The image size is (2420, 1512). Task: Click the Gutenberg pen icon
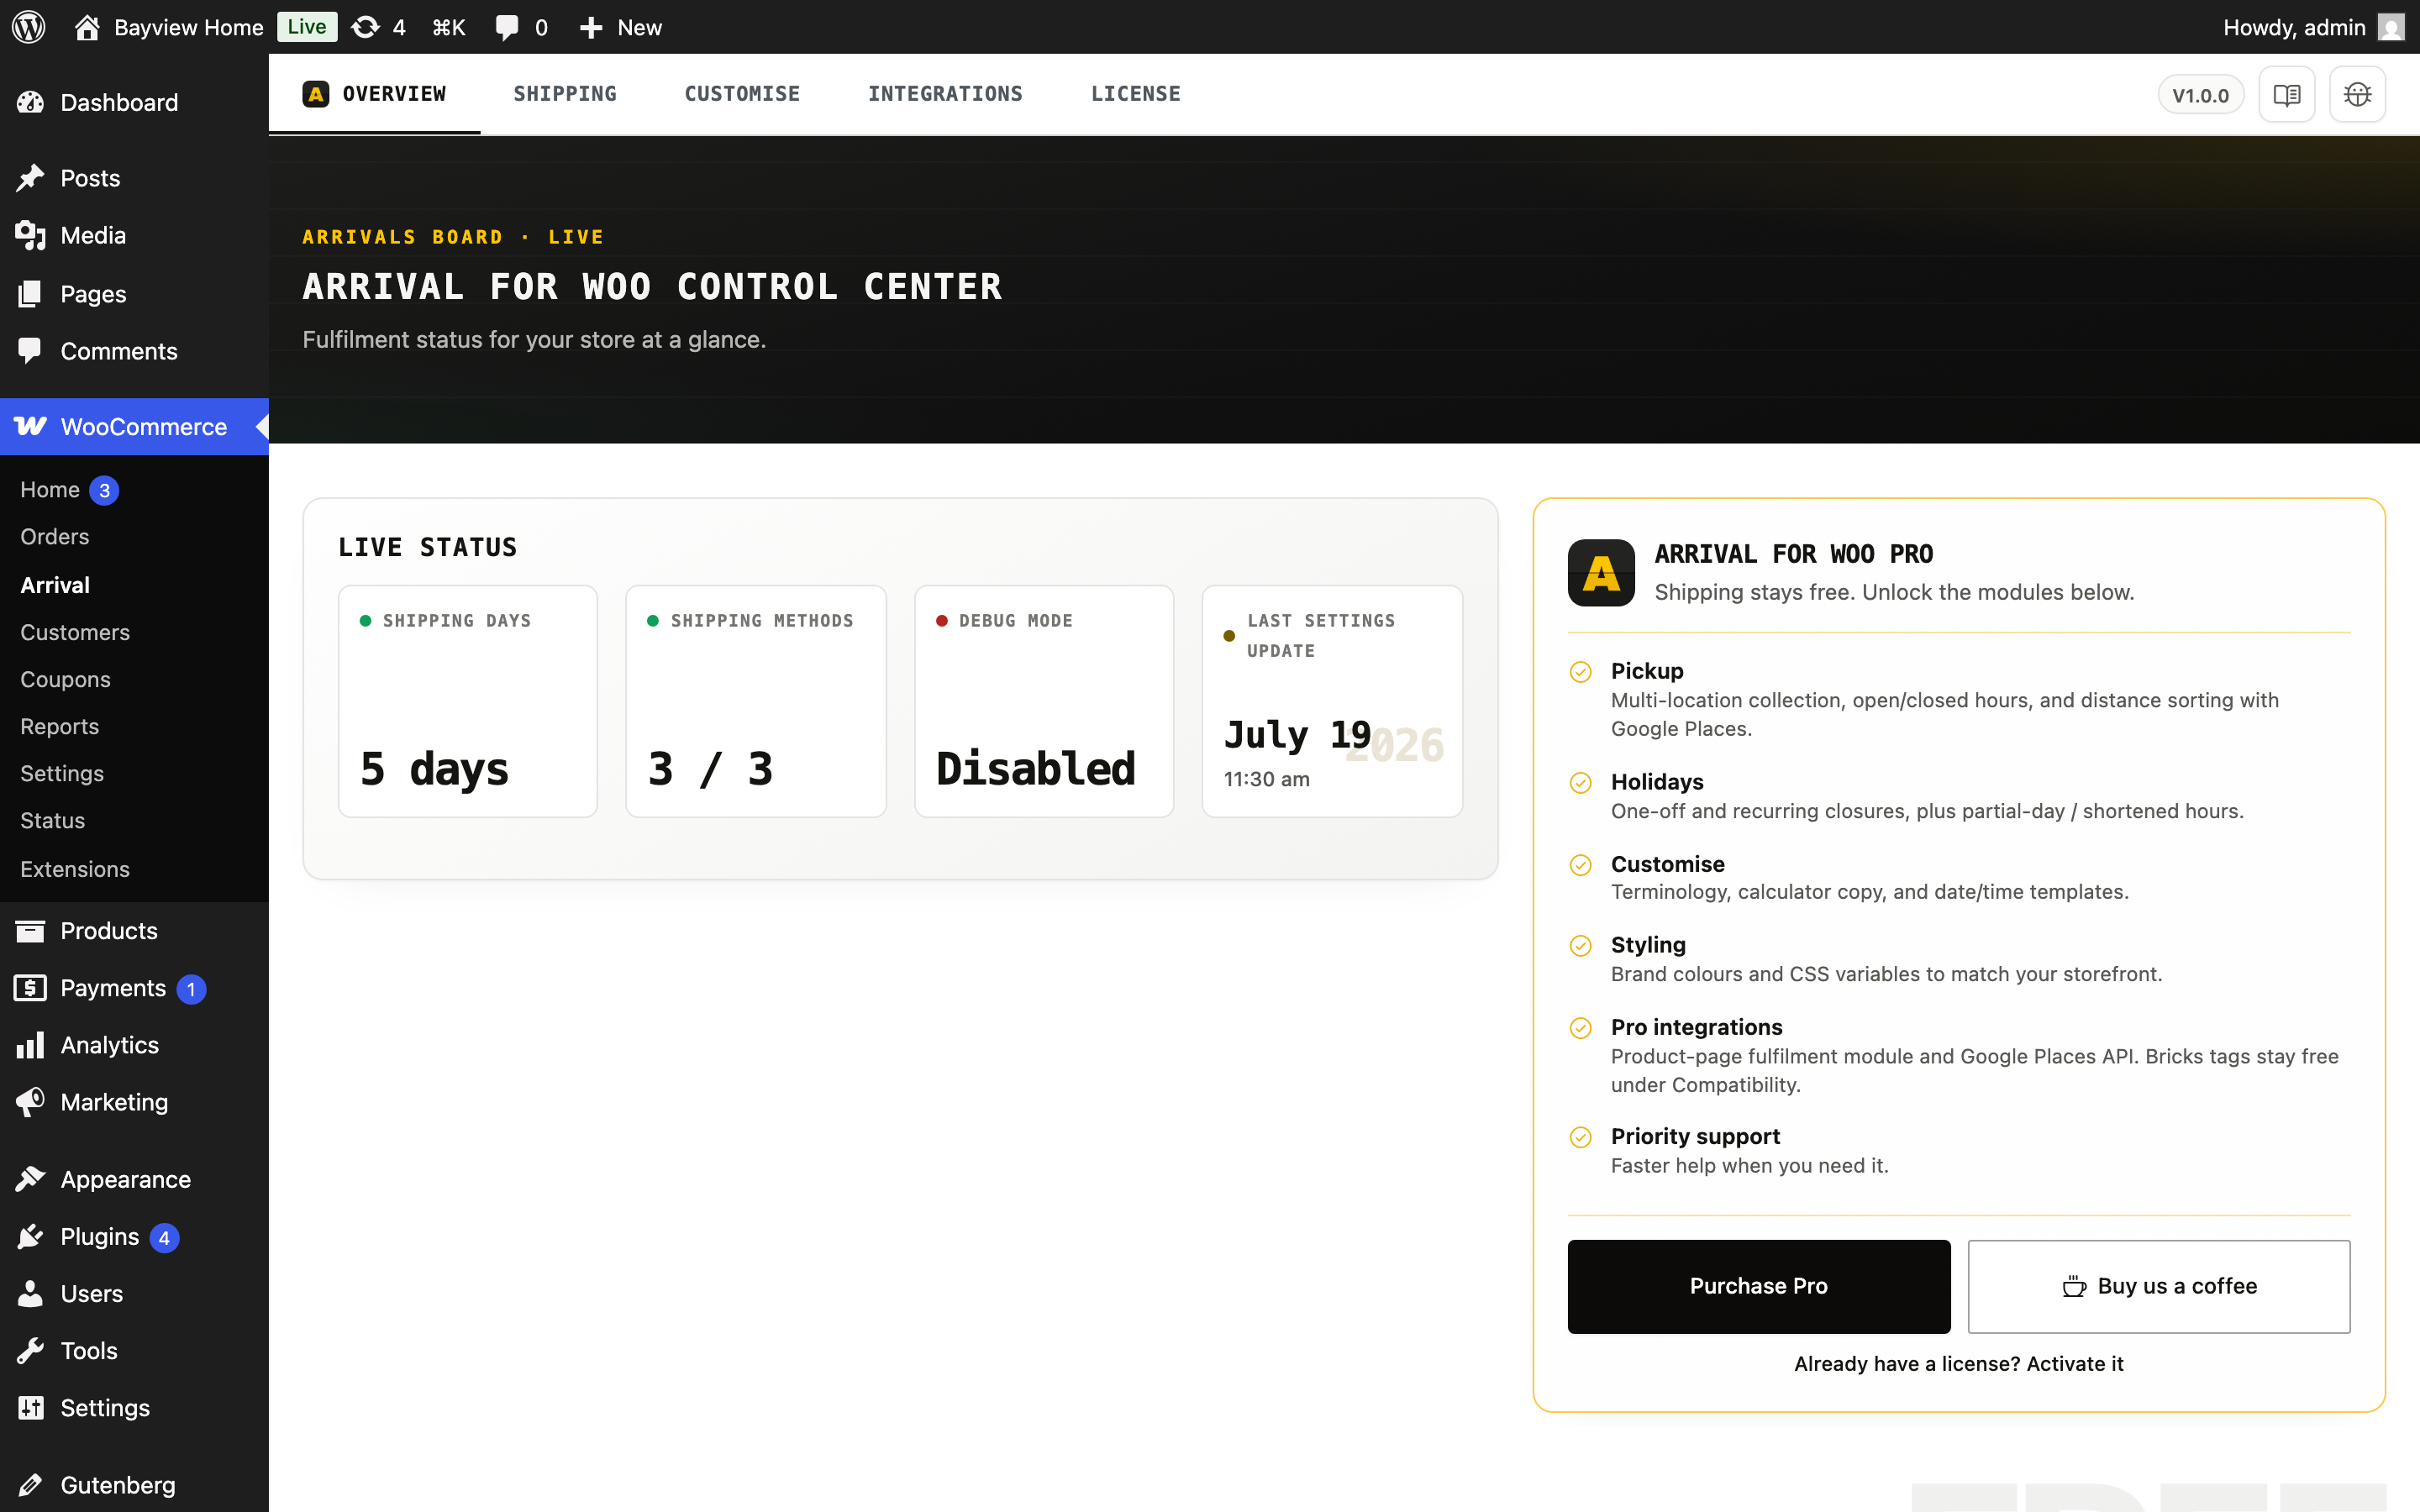click(30, 1484)
